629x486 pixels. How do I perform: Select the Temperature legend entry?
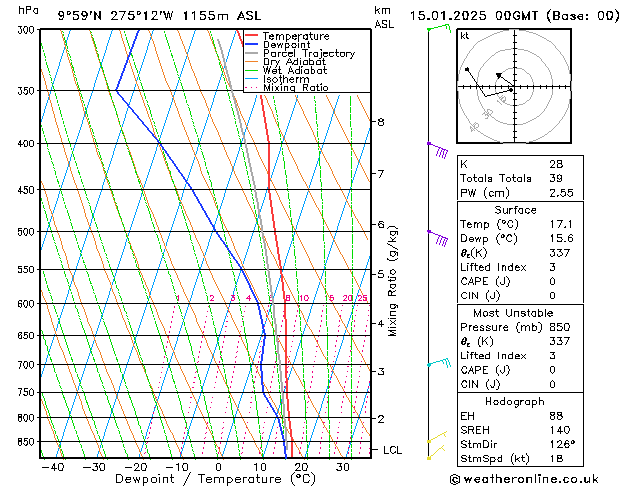coord(296,36)
